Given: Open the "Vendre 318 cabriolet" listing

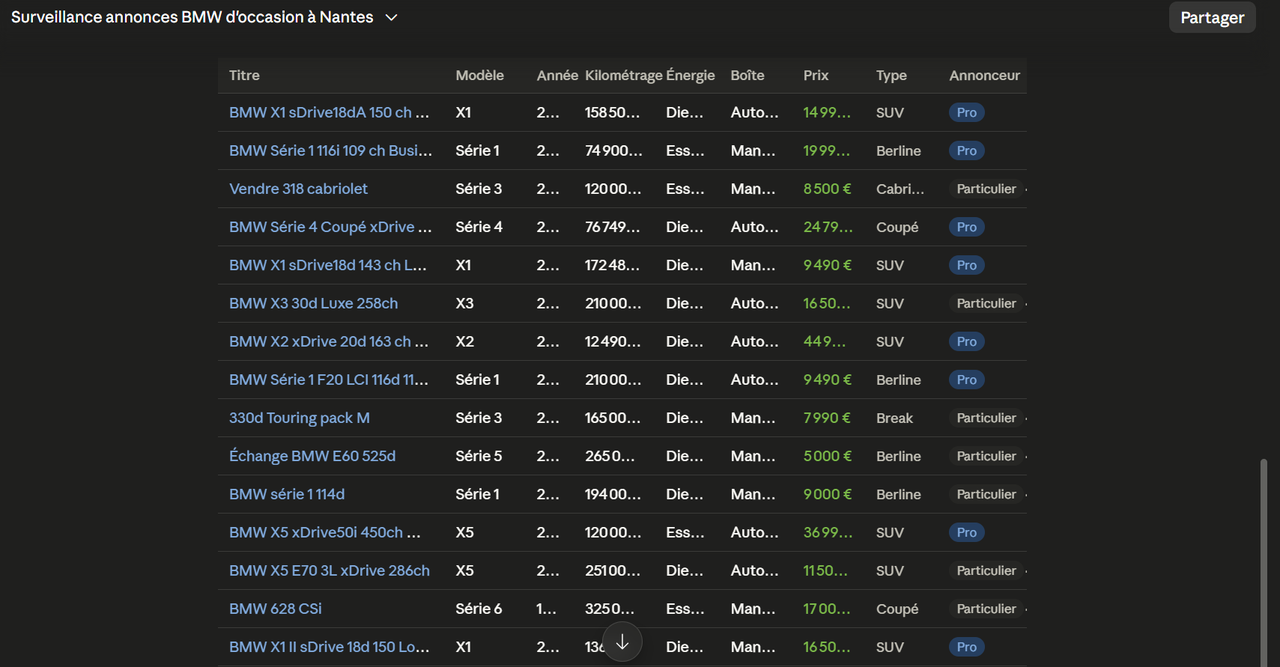Looking at the screenshot, I should click(x=298, y=189).
